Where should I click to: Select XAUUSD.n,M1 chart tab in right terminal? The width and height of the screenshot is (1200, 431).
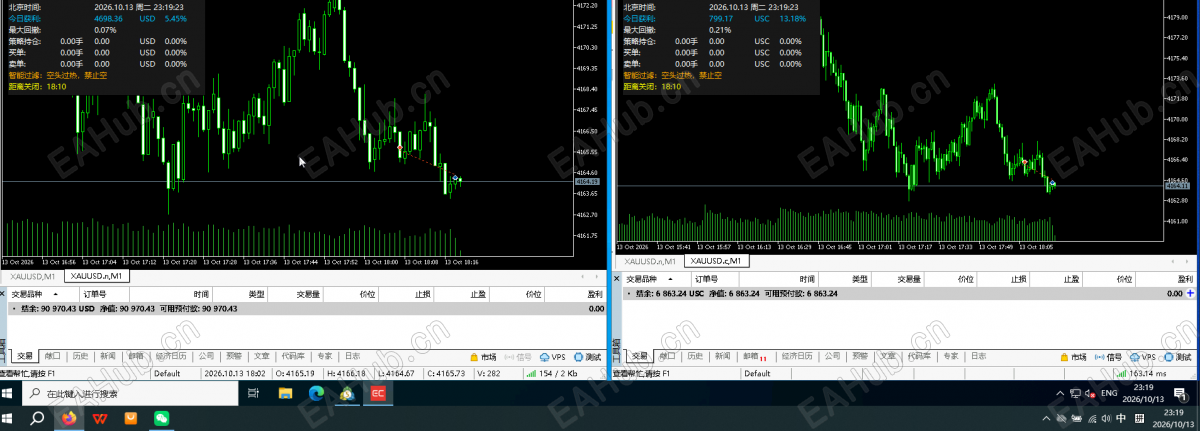tap(649, 260)
